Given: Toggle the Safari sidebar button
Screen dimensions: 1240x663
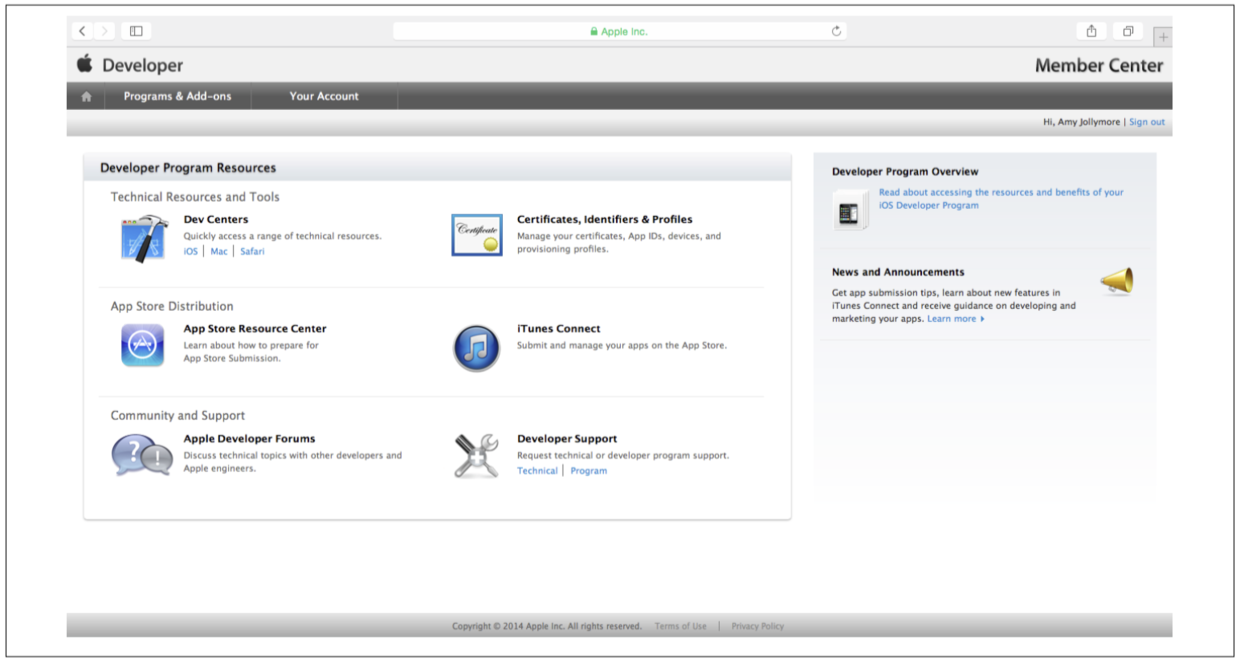Looking at the screenshot, I should 136,31.
